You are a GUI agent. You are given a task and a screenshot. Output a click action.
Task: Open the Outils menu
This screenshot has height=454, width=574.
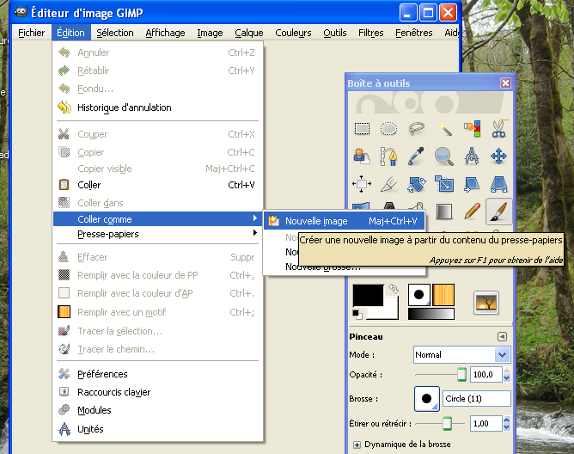tap(335, 33)
